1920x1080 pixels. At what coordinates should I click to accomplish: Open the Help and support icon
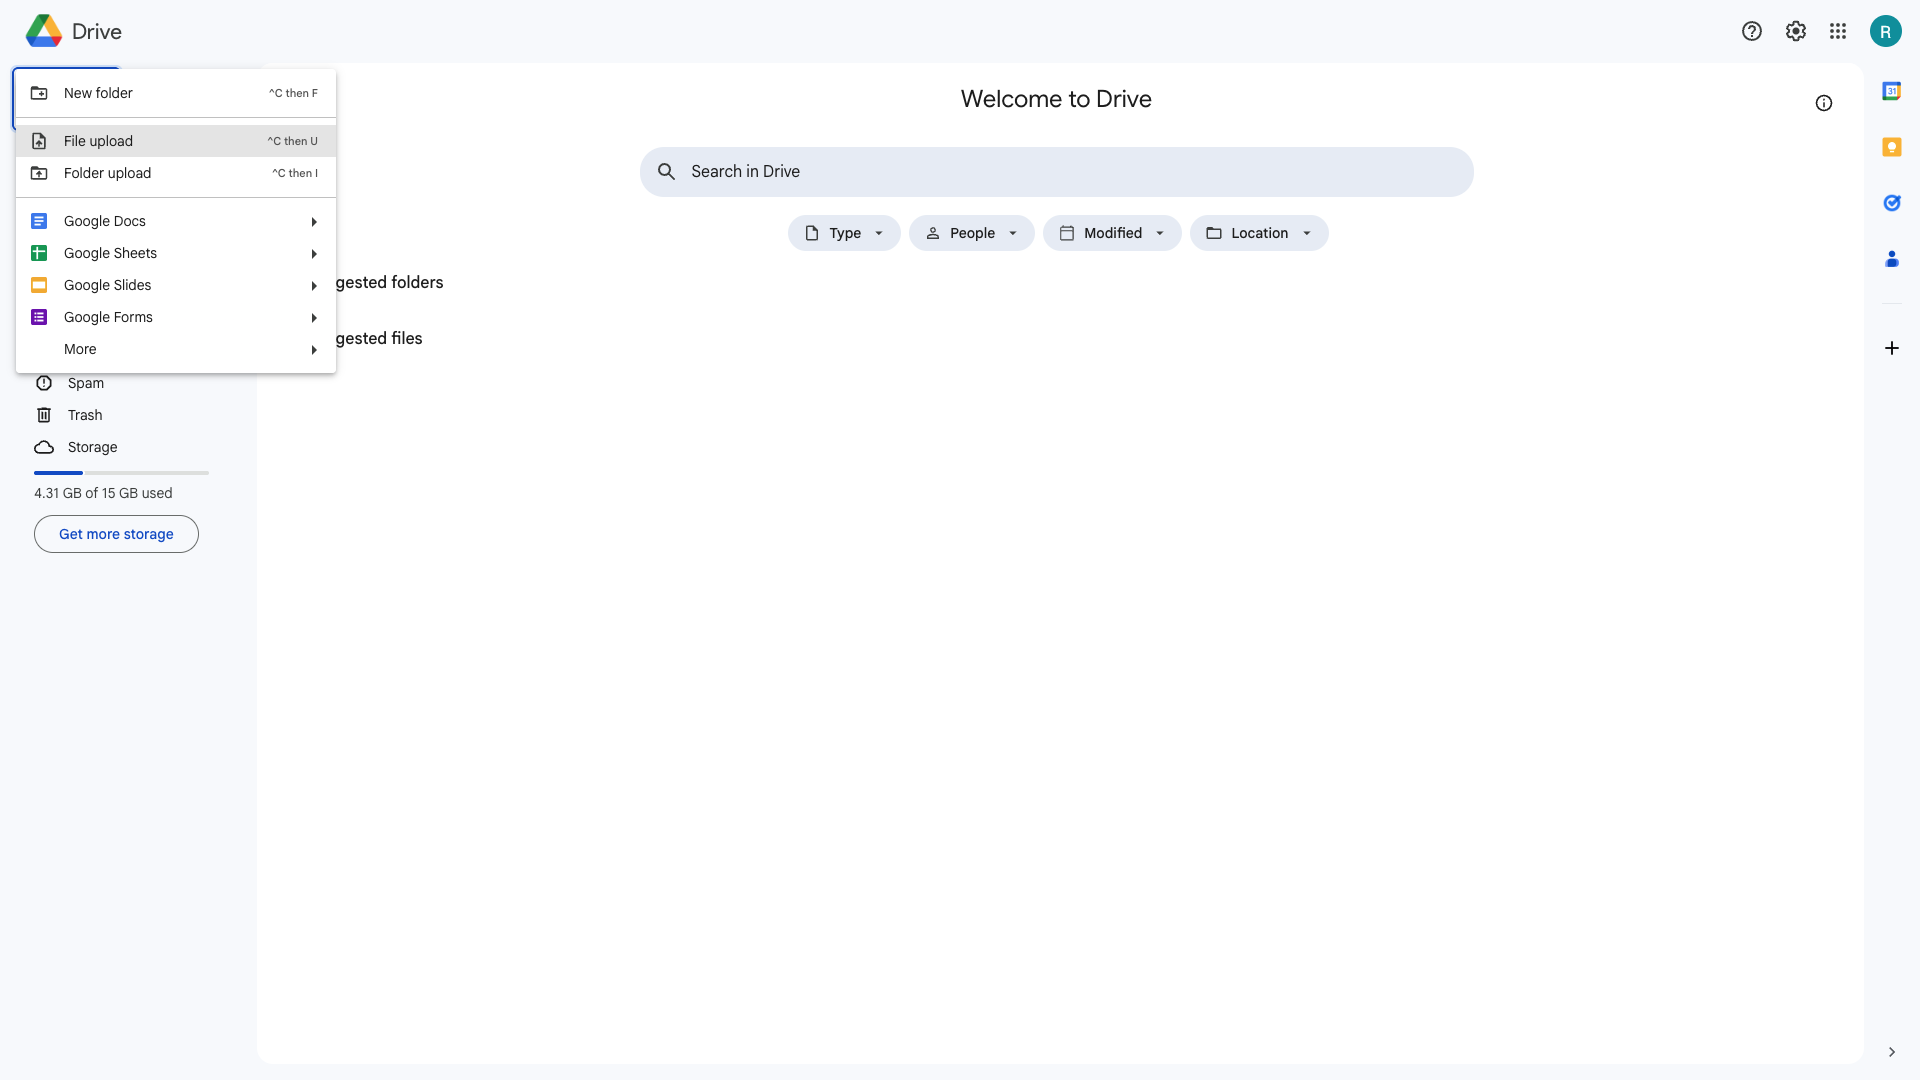coord(1751,31)
